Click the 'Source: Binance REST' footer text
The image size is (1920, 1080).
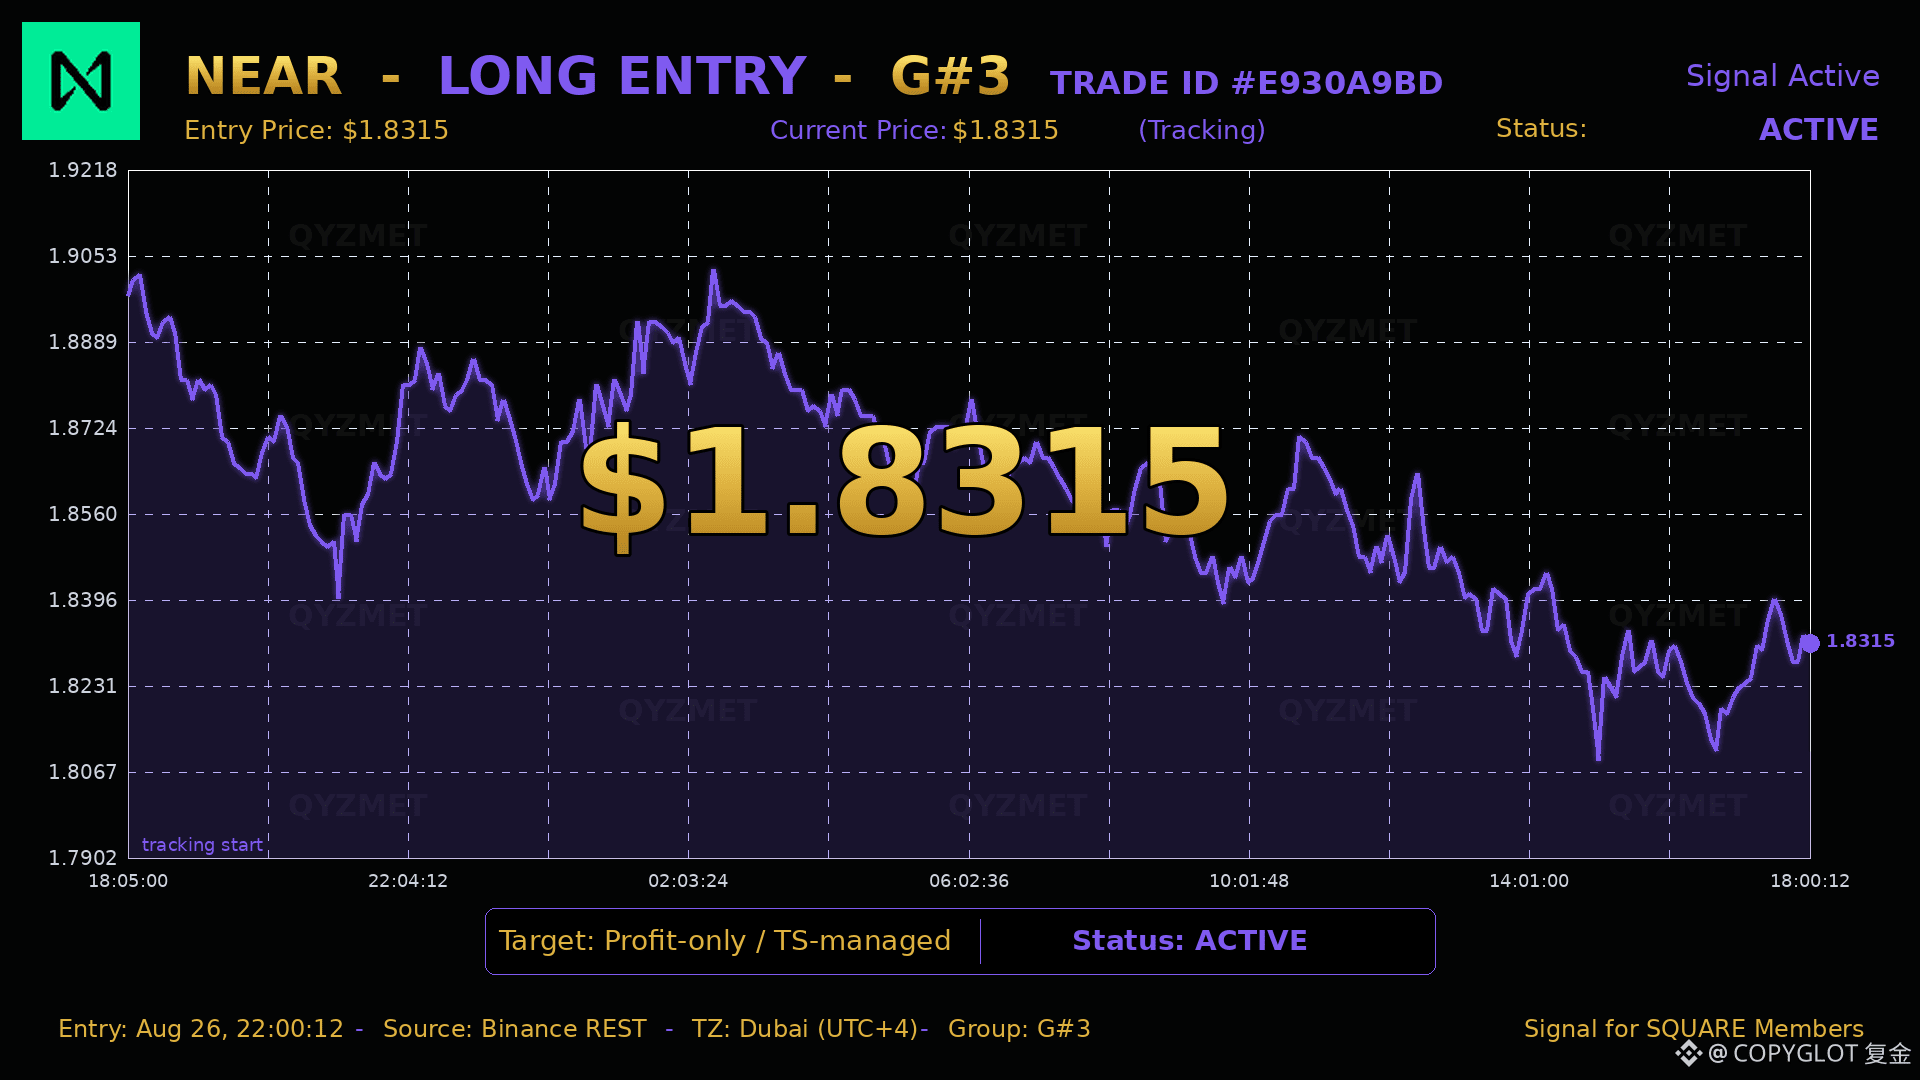click(515, 1029)
